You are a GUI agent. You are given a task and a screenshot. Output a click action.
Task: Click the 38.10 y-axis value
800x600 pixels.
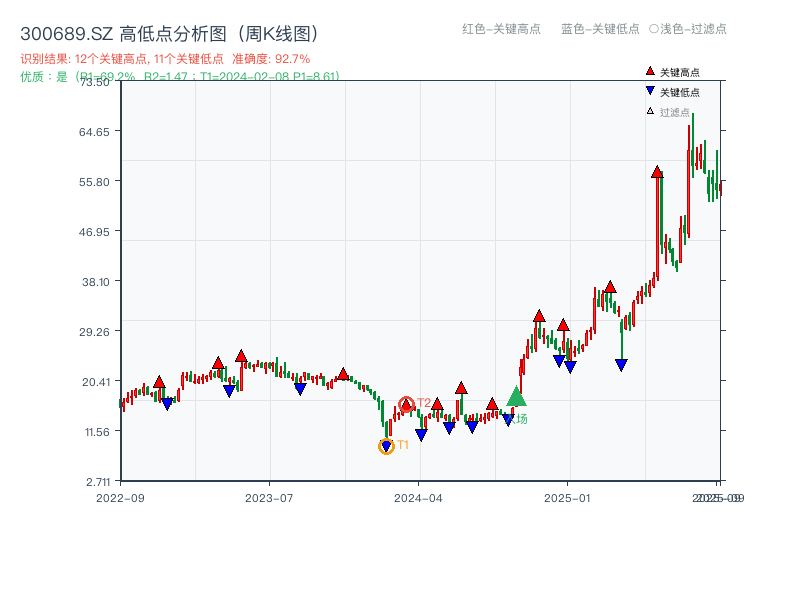(x=95, y=282)
